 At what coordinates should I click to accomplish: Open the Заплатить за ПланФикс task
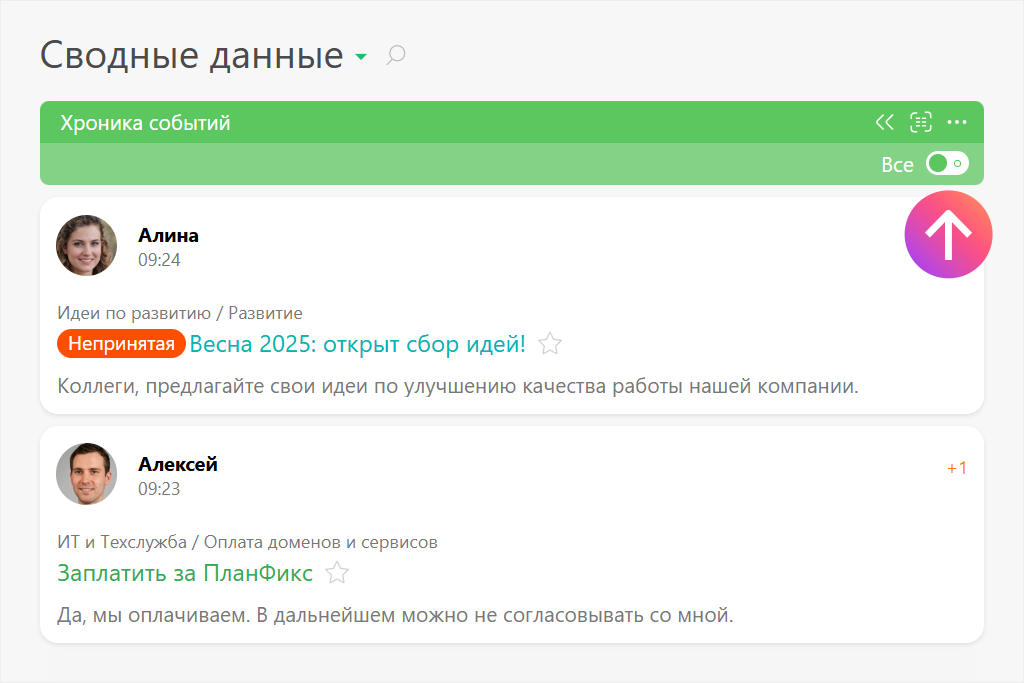[x=185, y=574]
